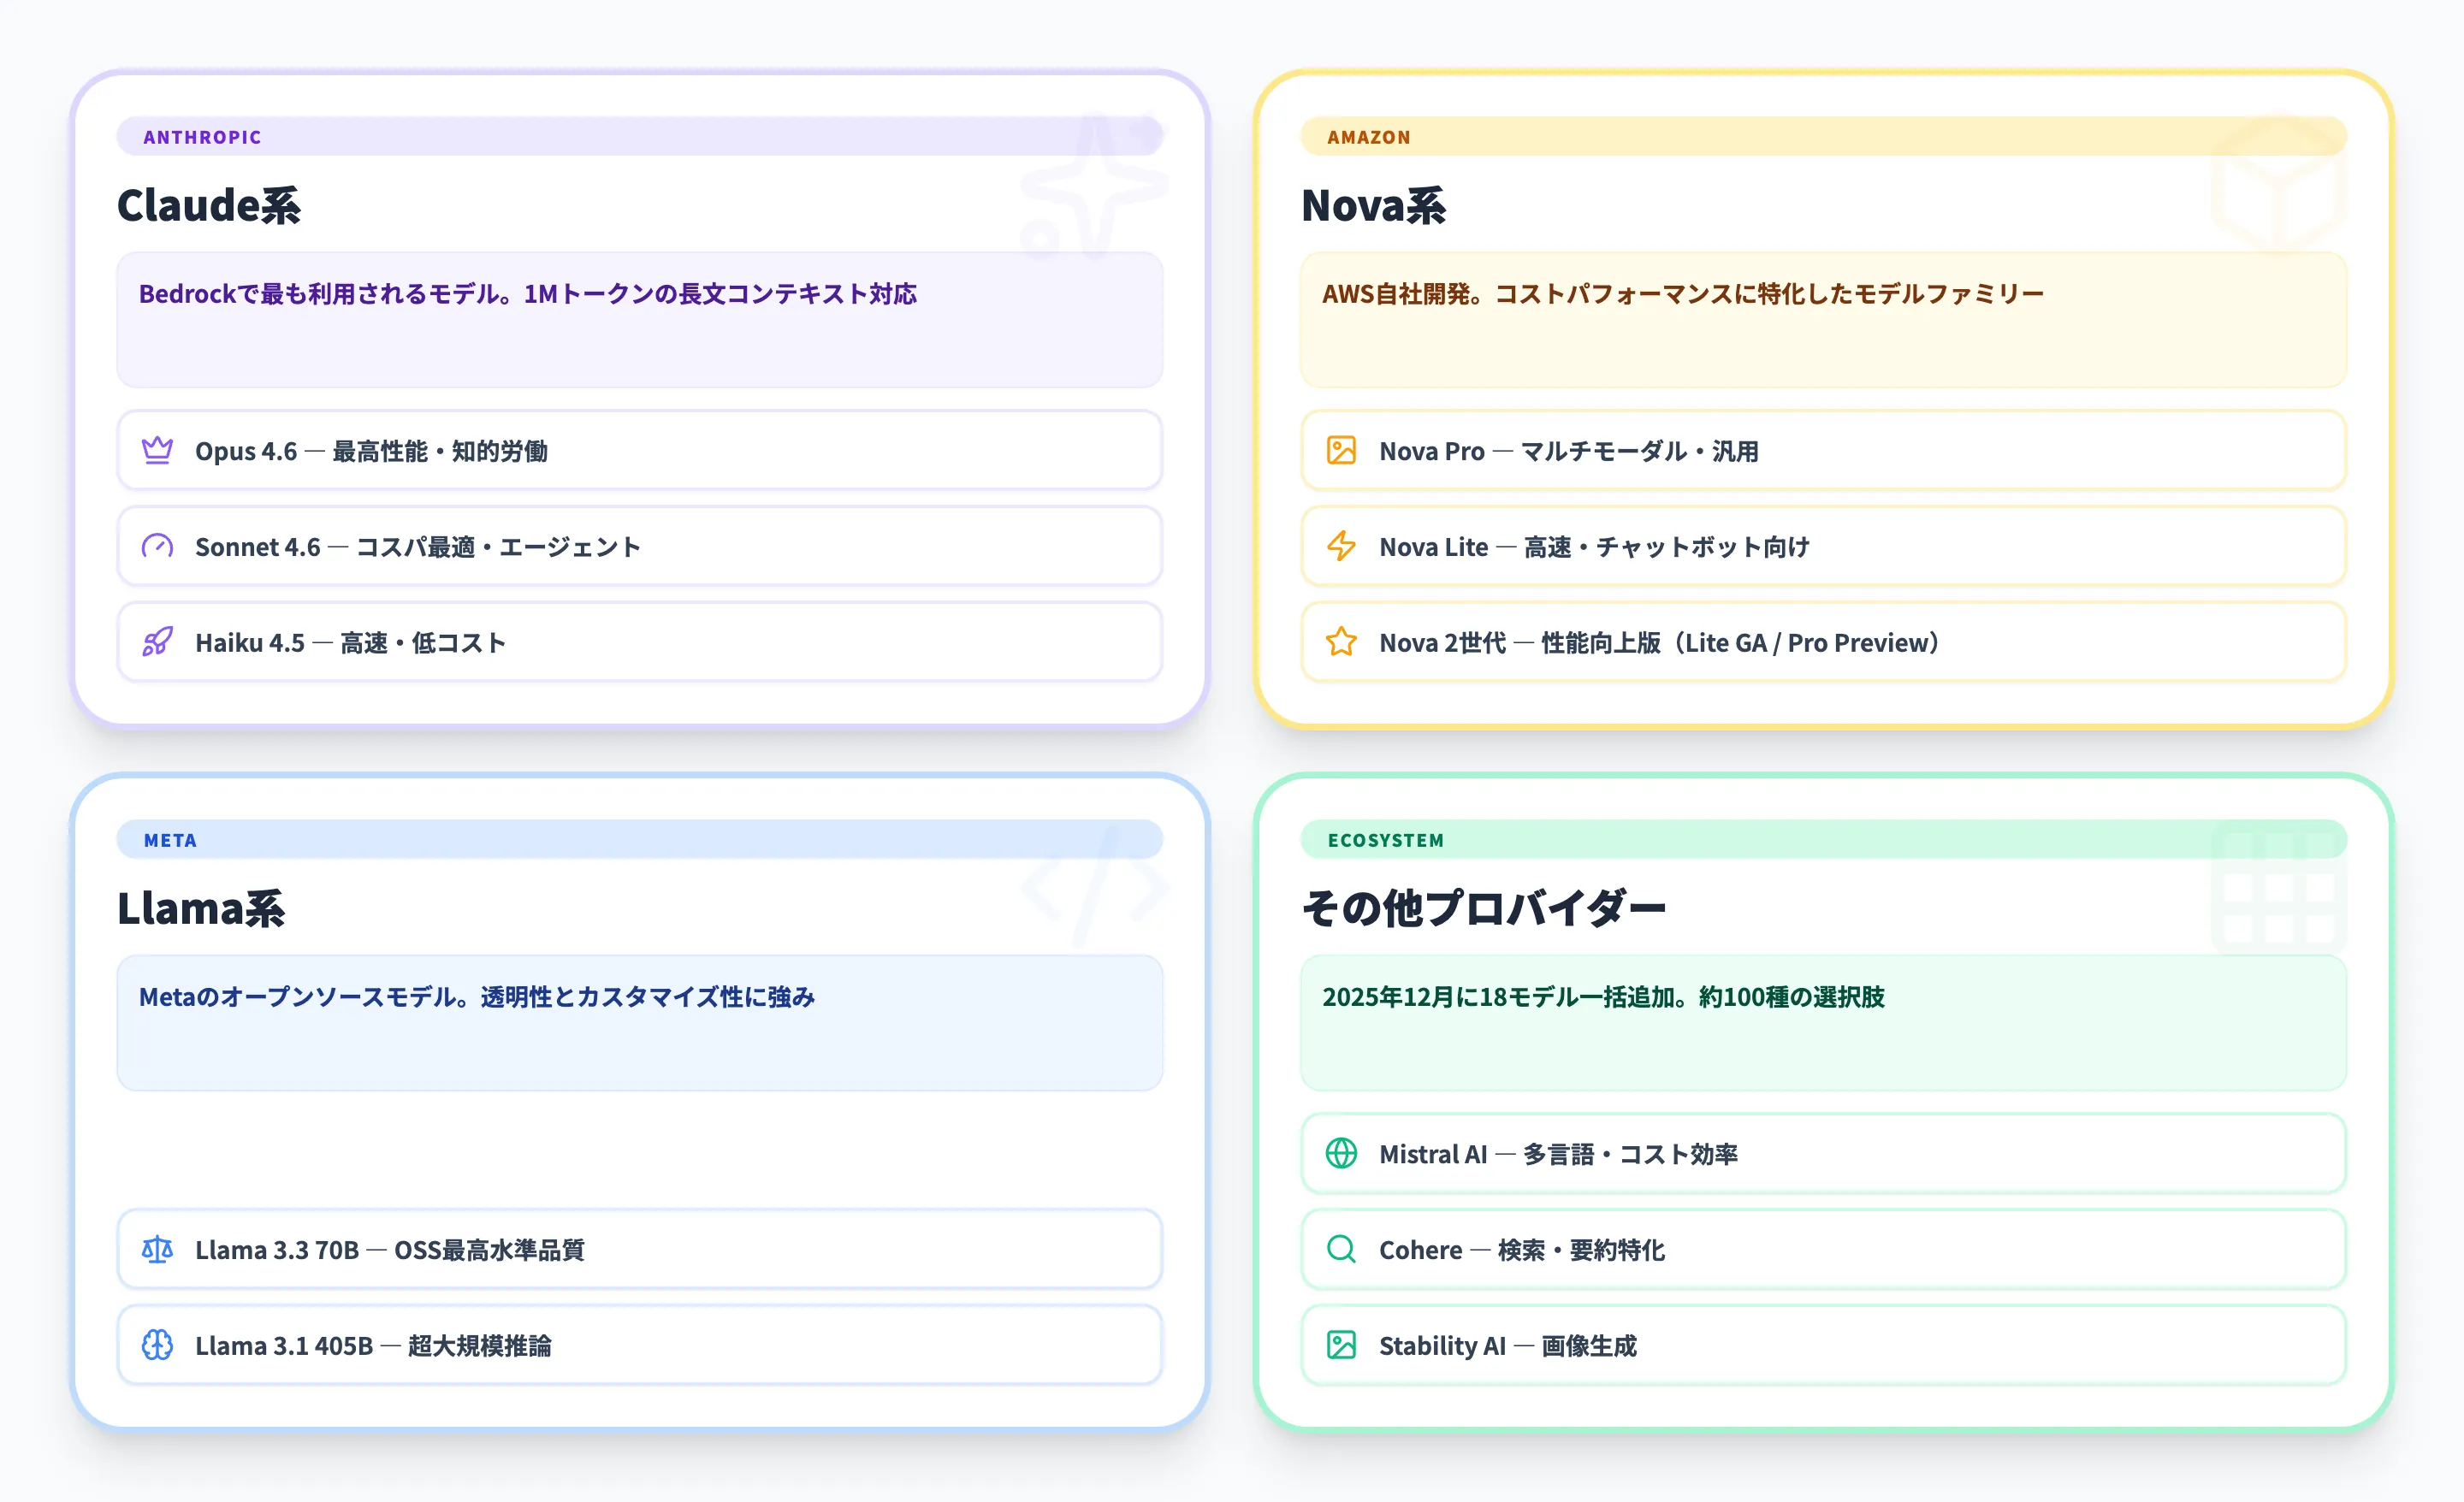Select the Claude系 card description banner
The image size is (2464, 1502).
(639, 320)
